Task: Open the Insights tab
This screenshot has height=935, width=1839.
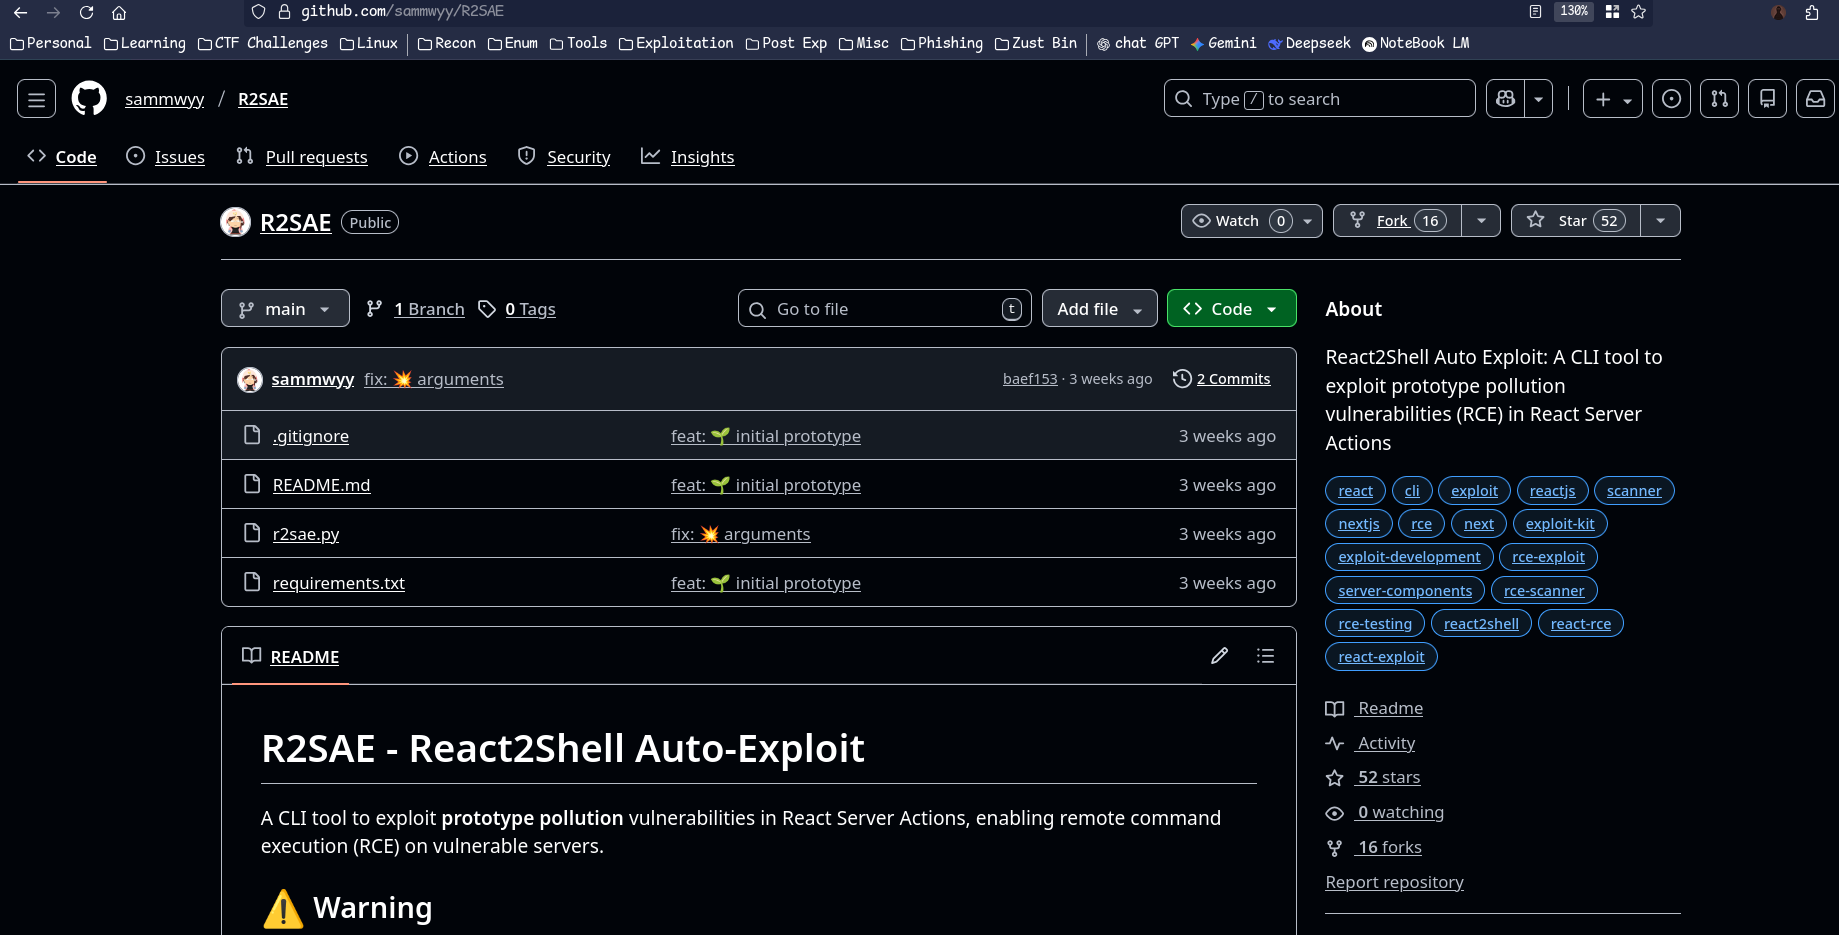Action: click(x=688, y=157)
